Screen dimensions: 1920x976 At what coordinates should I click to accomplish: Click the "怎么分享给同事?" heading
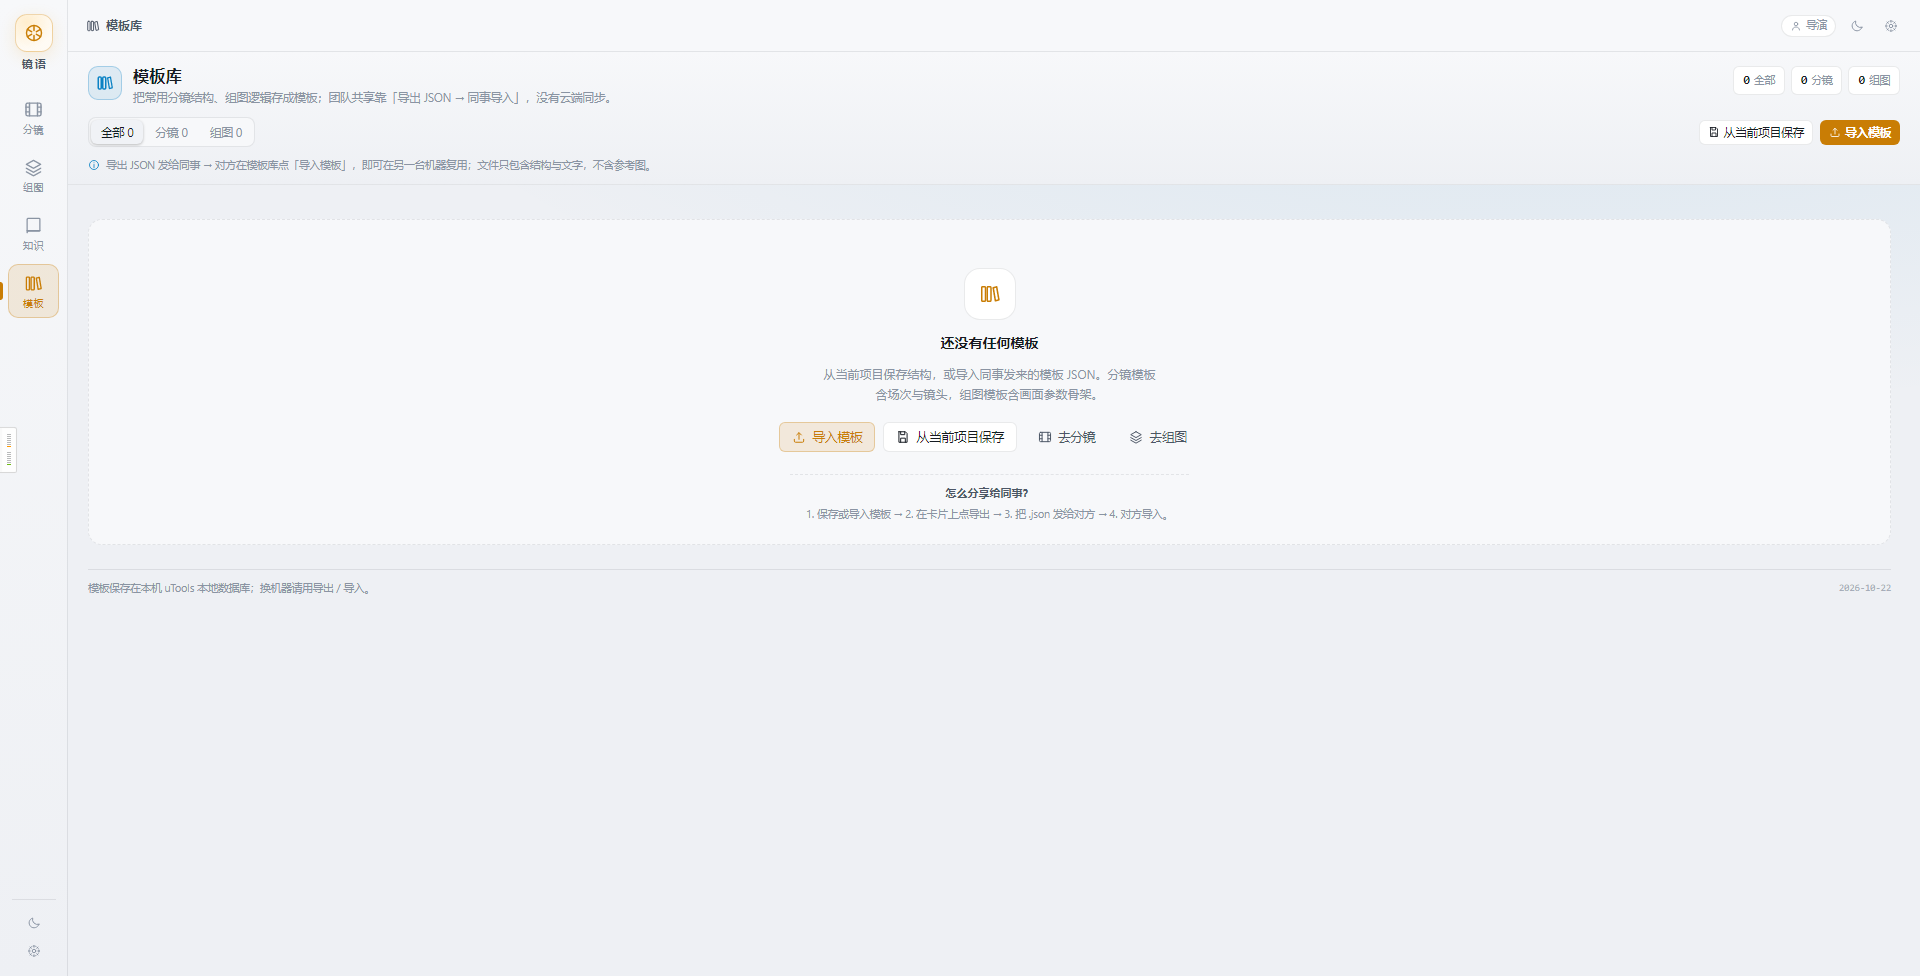pos(987,493)
